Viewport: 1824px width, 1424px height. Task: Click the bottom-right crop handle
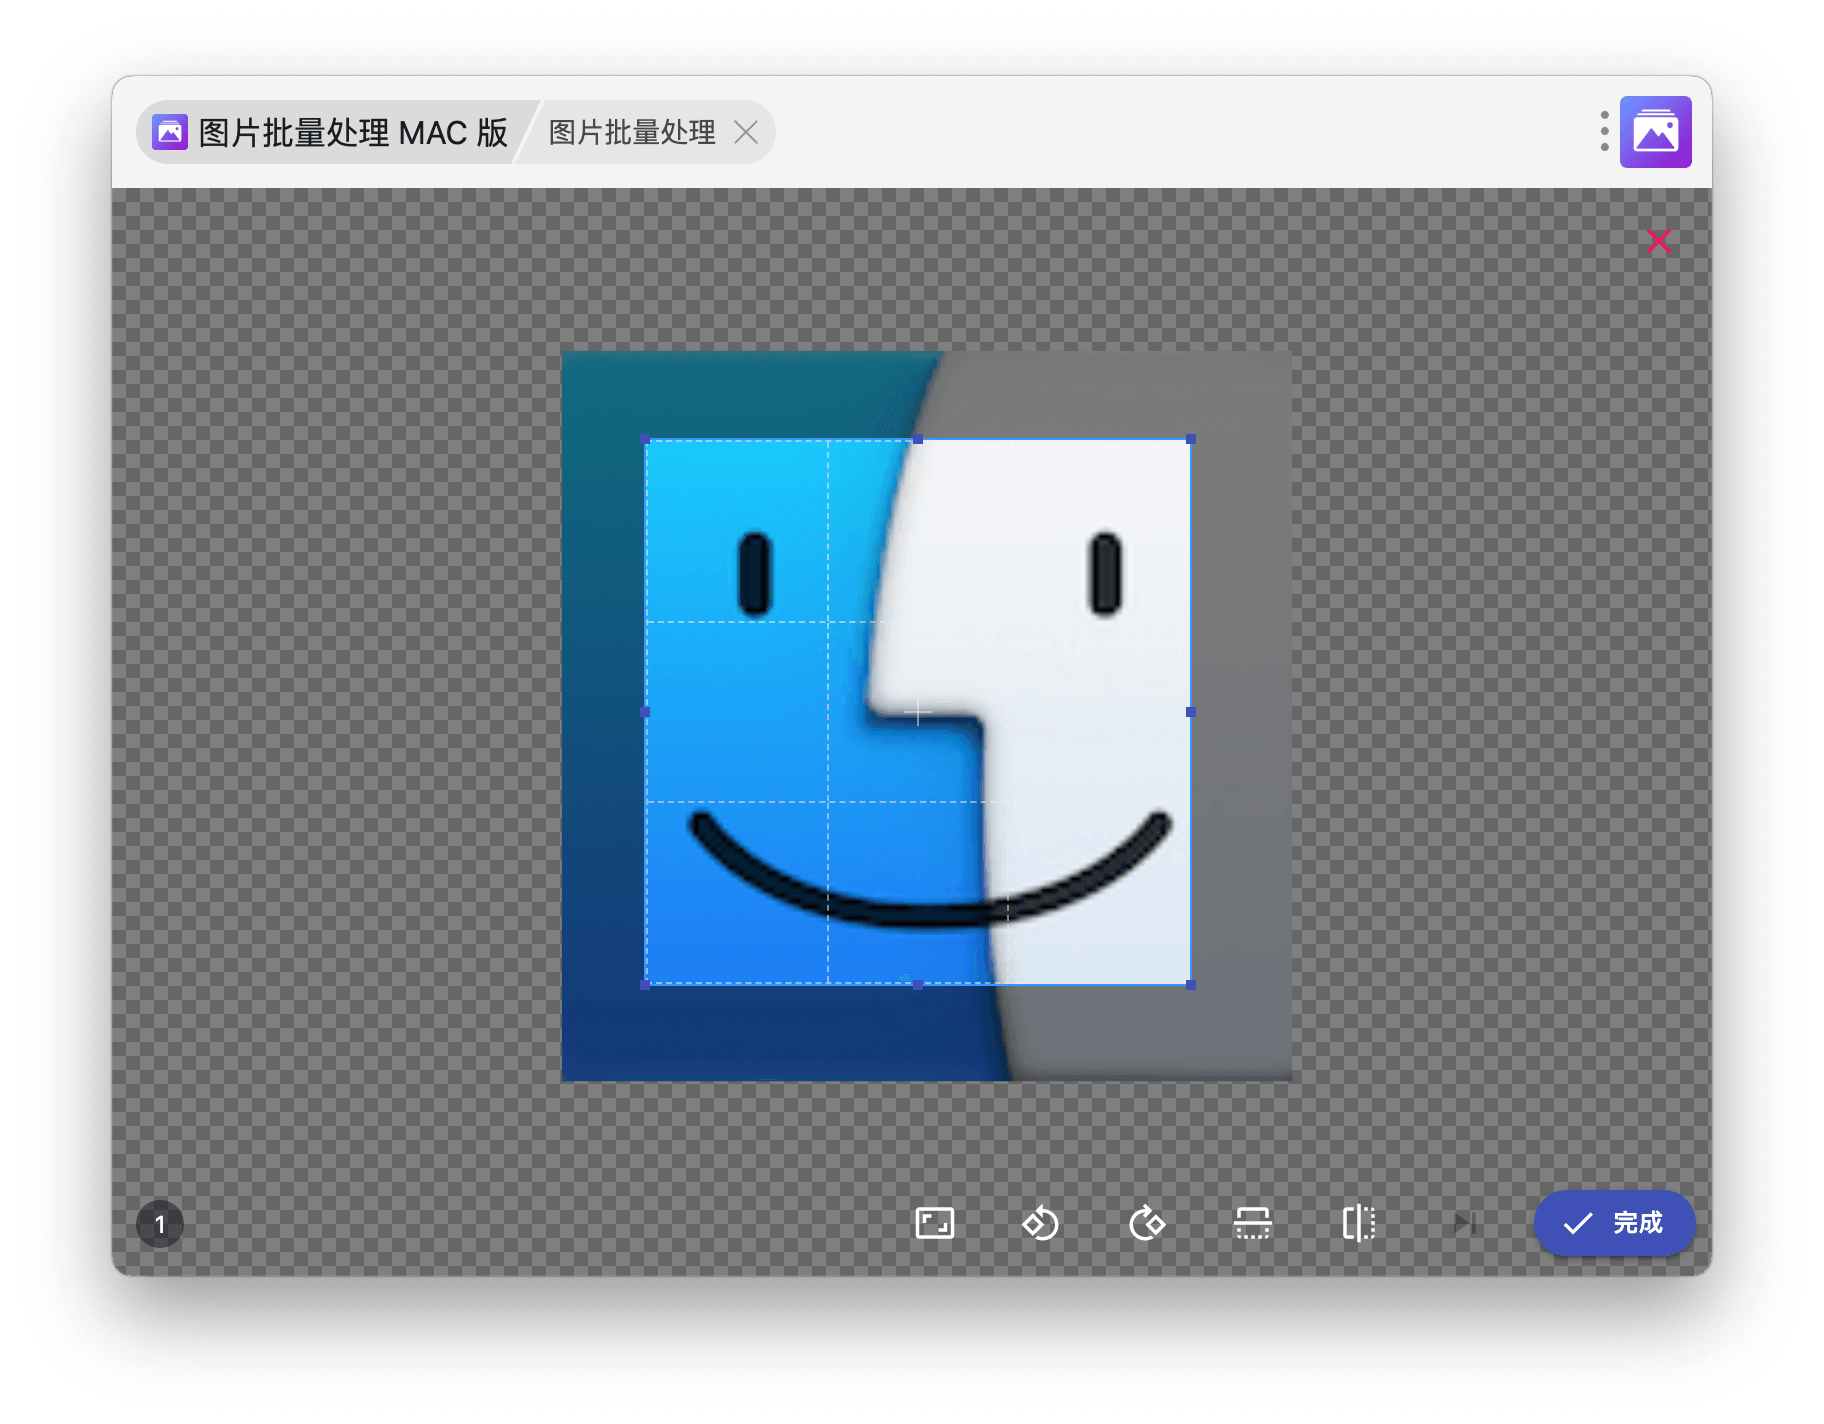(x=1191, y=985)
